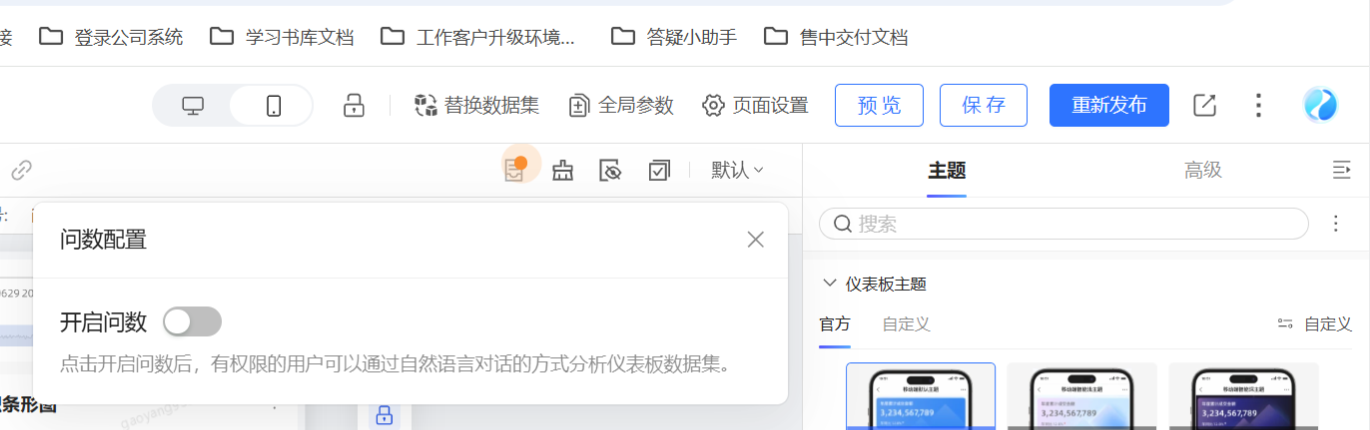The image size is (1370, 430).
Task: Click the 保存 save button
Action: click(x=983, y=105)
